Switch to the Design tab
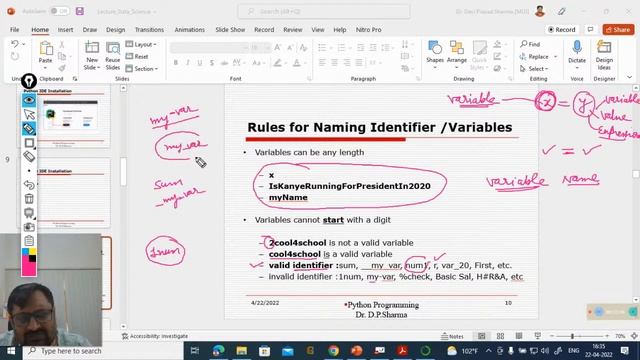The height and width of the screenshot is (360, 640). (x=116, y=29)
